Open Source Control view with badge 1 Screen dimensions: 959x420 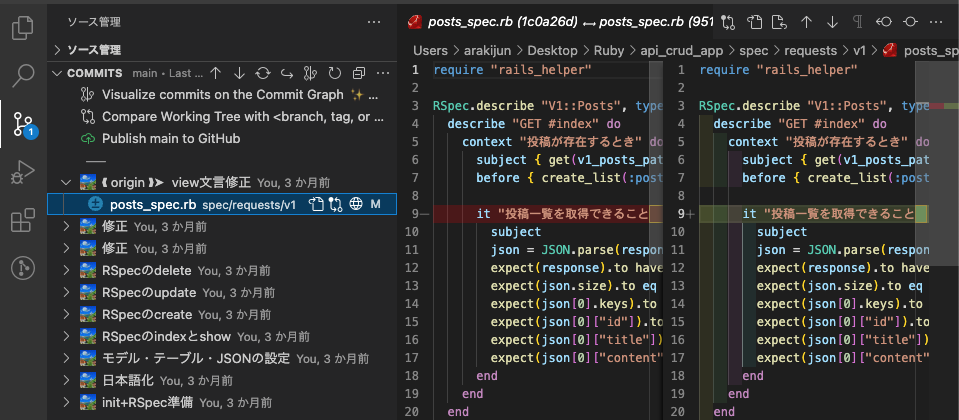(24, 124)
